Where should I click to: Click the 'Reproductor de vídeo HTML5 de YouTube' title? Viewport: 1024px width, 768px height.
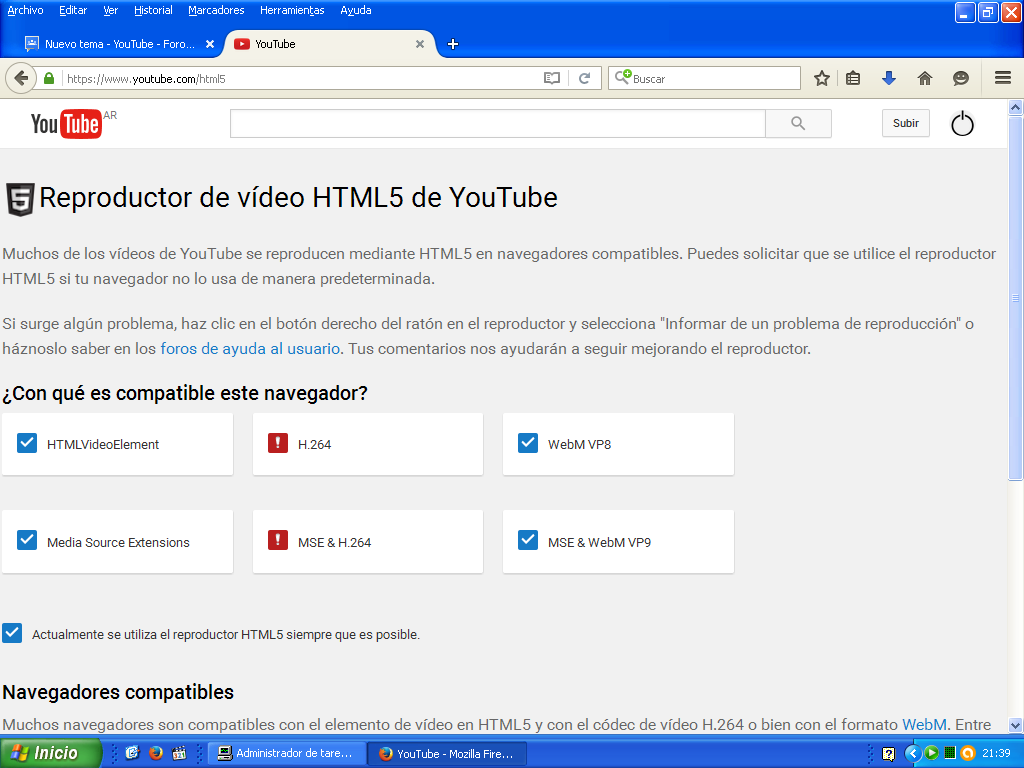click(298, 198)
